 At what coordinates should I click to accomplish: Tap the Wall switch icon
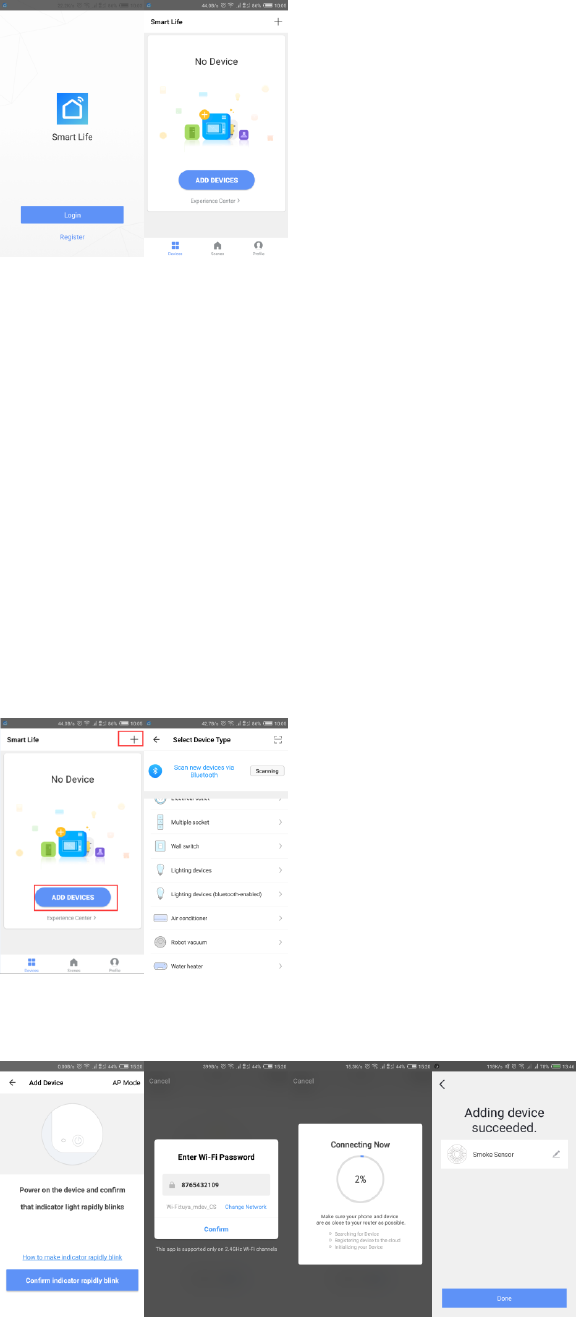click(160, 846)
